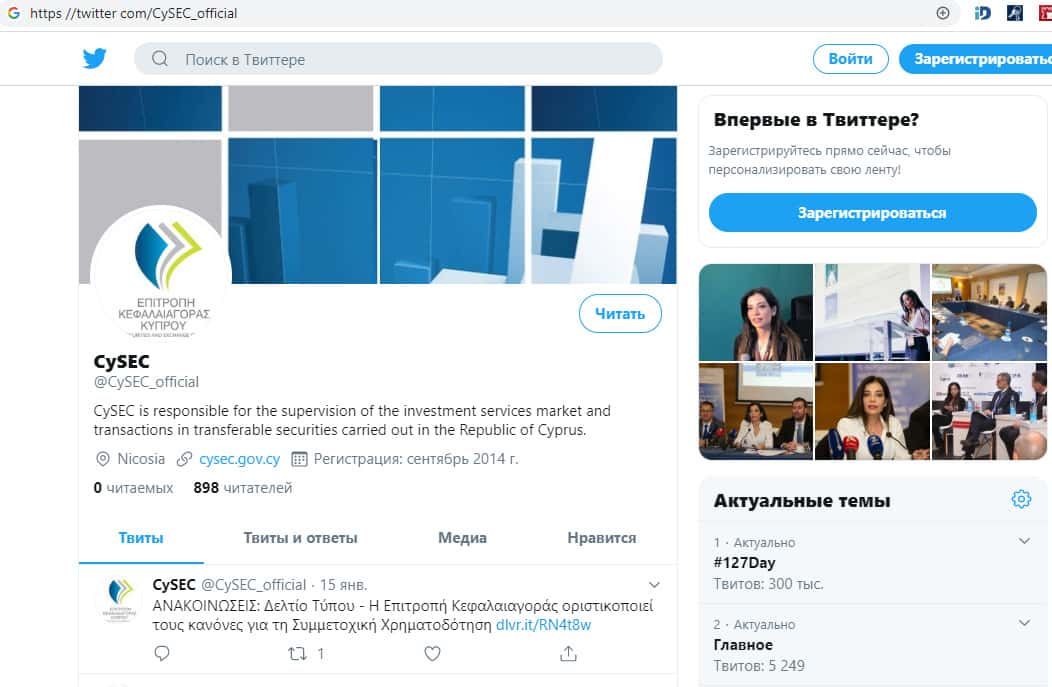Follow CySEC with the Читать button

(x=620, y=313)
